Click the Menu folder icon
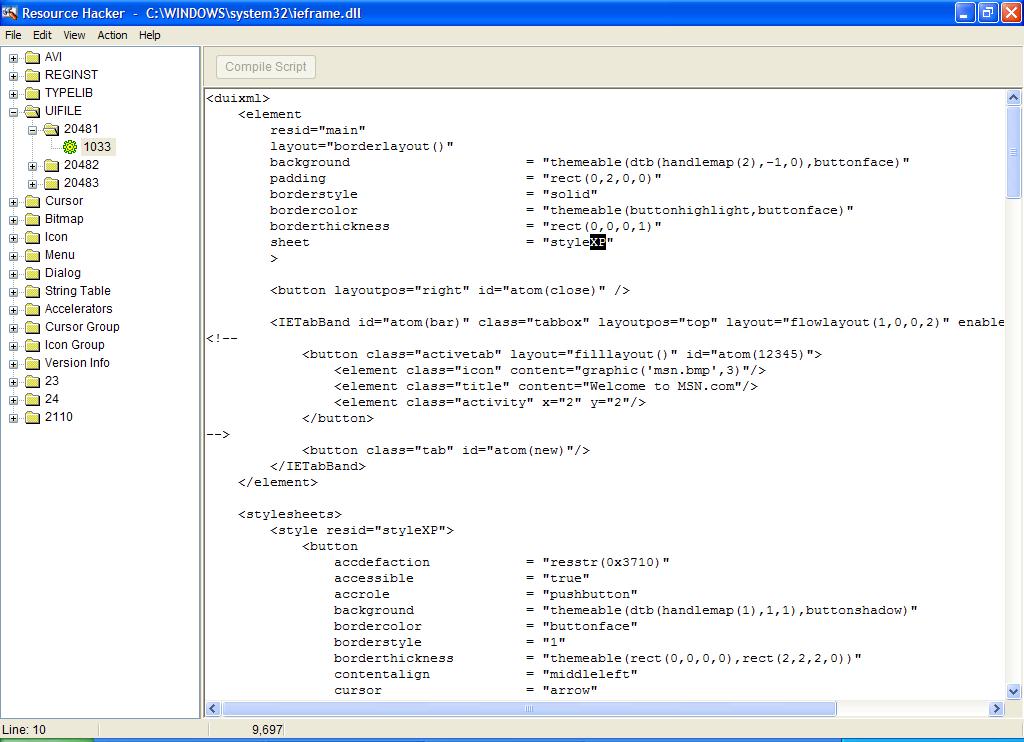Screen dimensions: 1024x742 32,255
